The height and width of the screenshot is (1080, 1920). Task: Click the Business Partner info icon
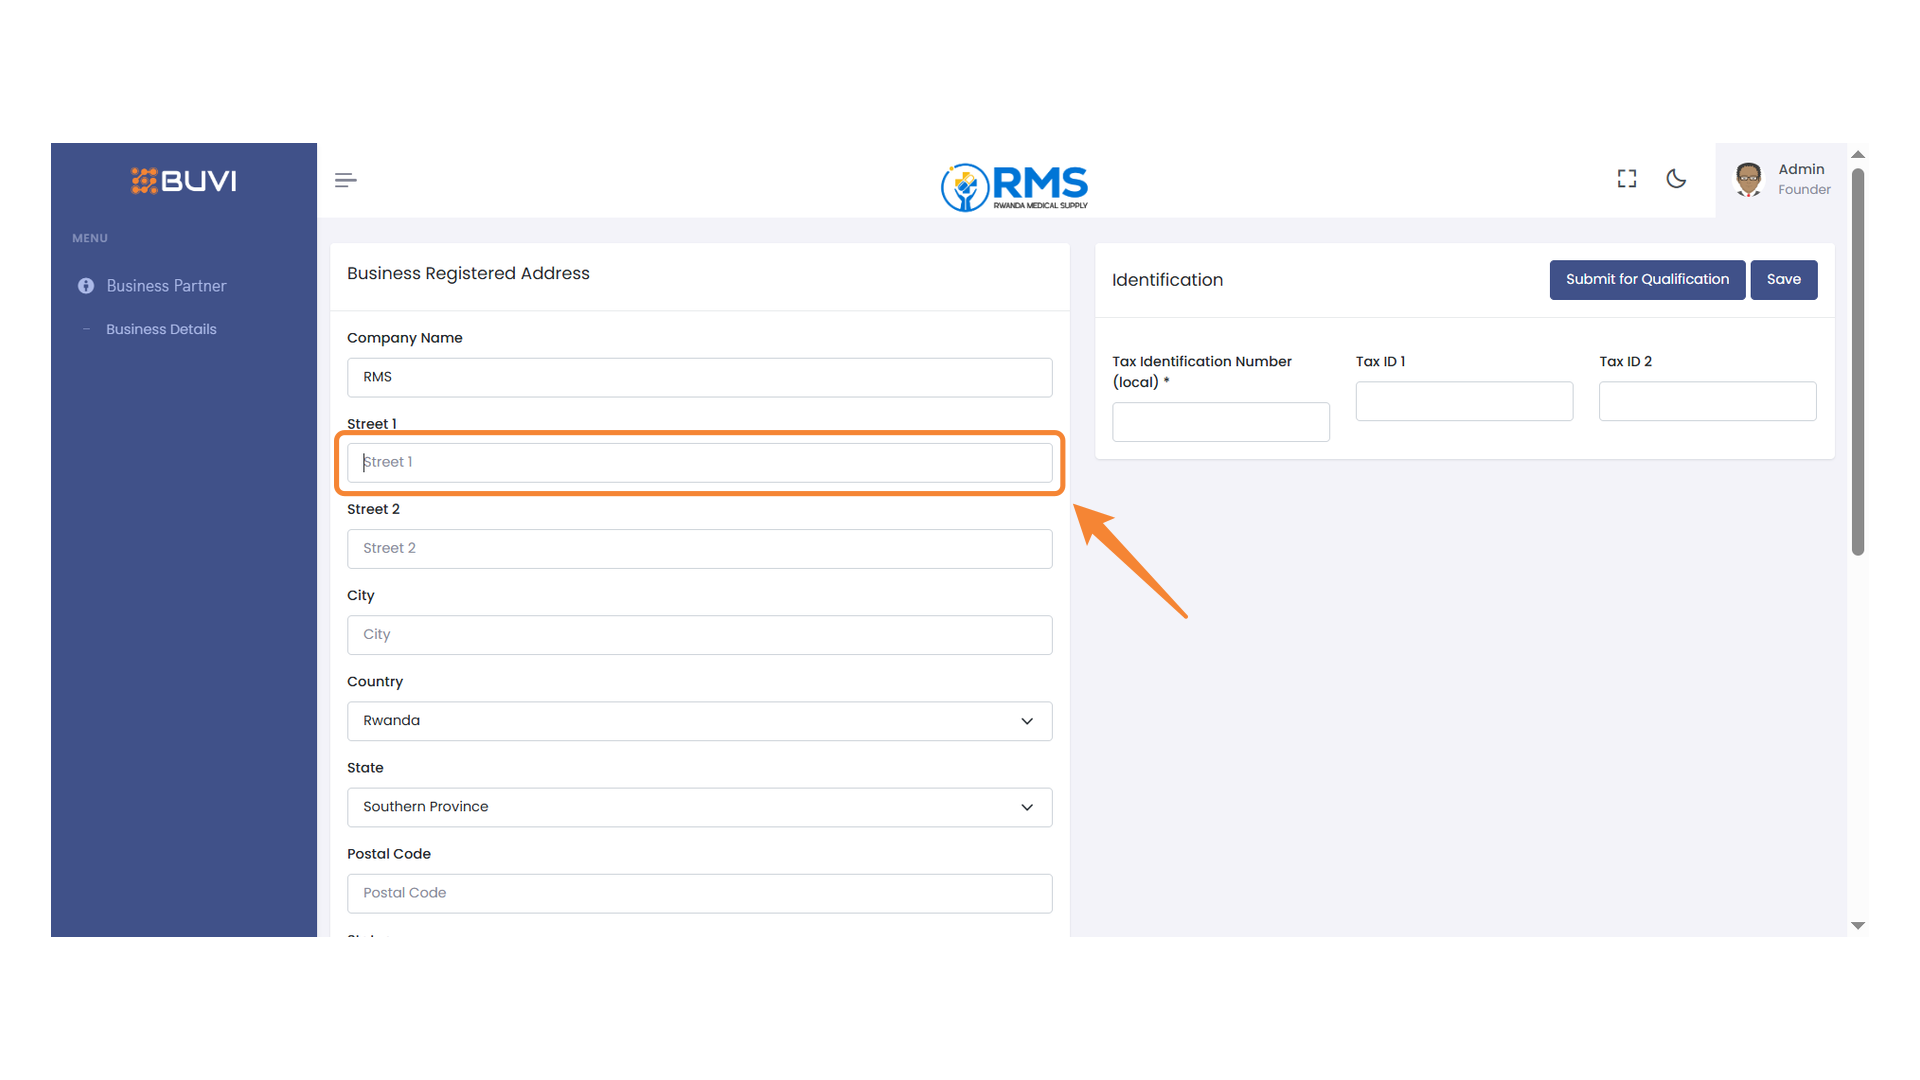point(86,286)
